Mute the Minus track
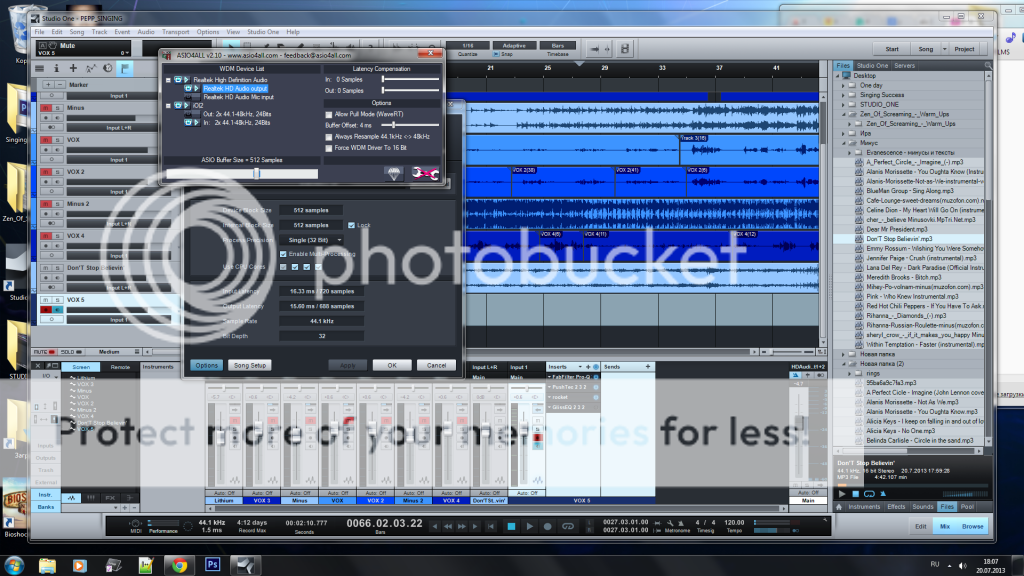 coord(46,108)
